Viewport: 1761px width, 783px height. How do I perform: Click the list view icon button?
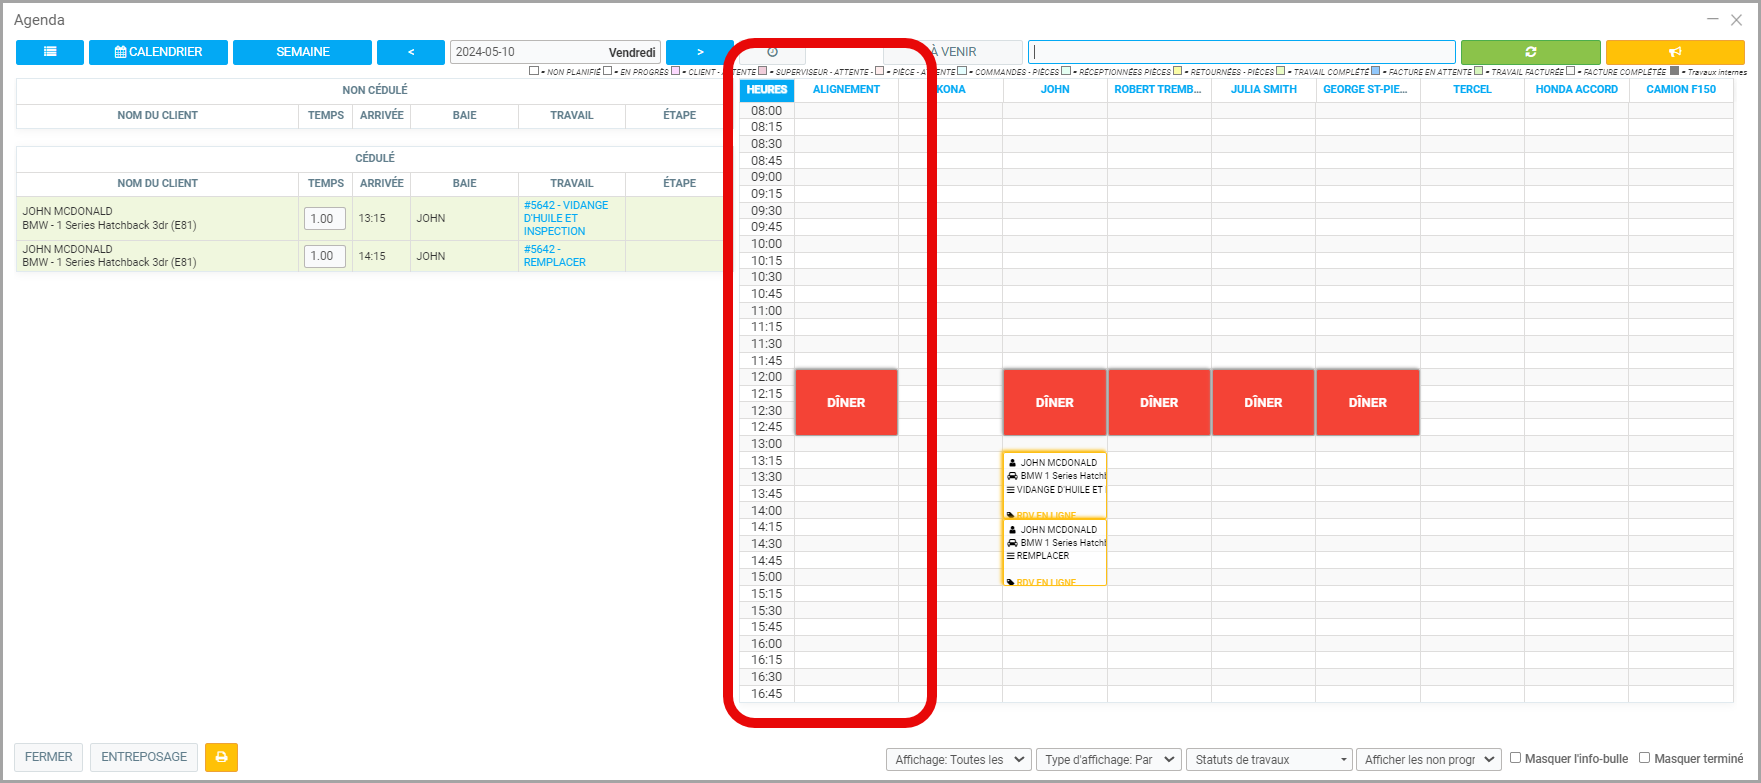click(50, 52)
